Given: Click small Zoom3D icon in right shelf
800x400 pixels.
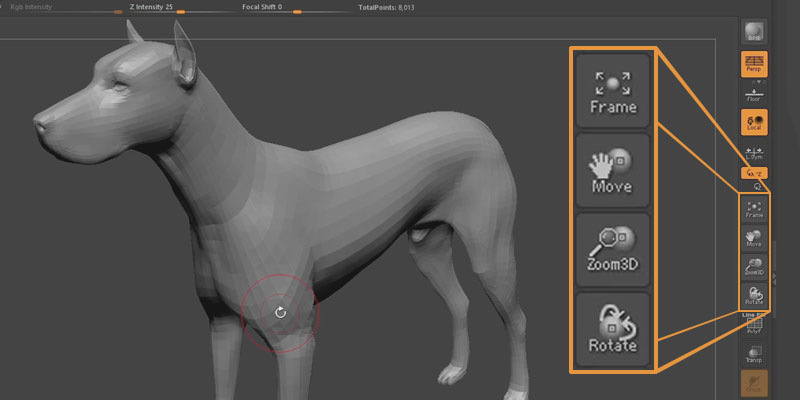Looking at the screenshot, I should 754,267.
